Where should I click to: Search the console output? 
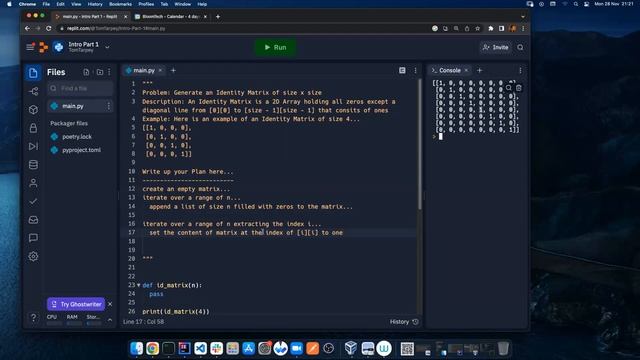(x=509, y=88)
